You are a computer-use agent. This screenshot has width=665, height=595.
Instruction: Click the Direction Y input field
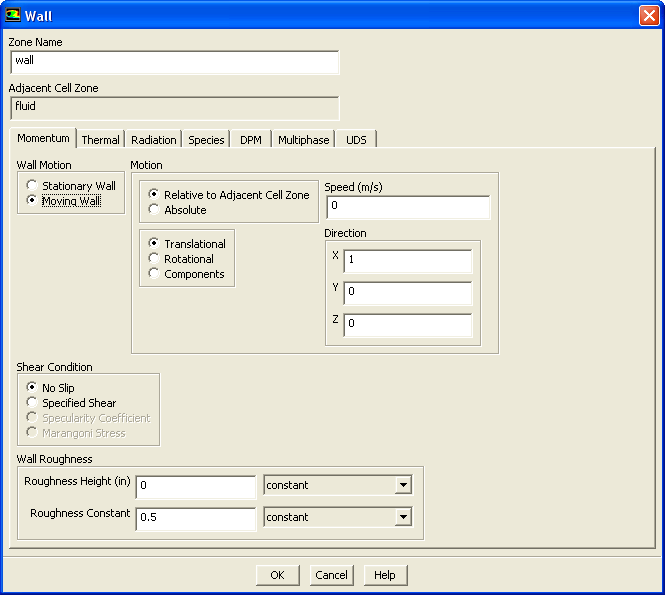click(x=408, y=293)
